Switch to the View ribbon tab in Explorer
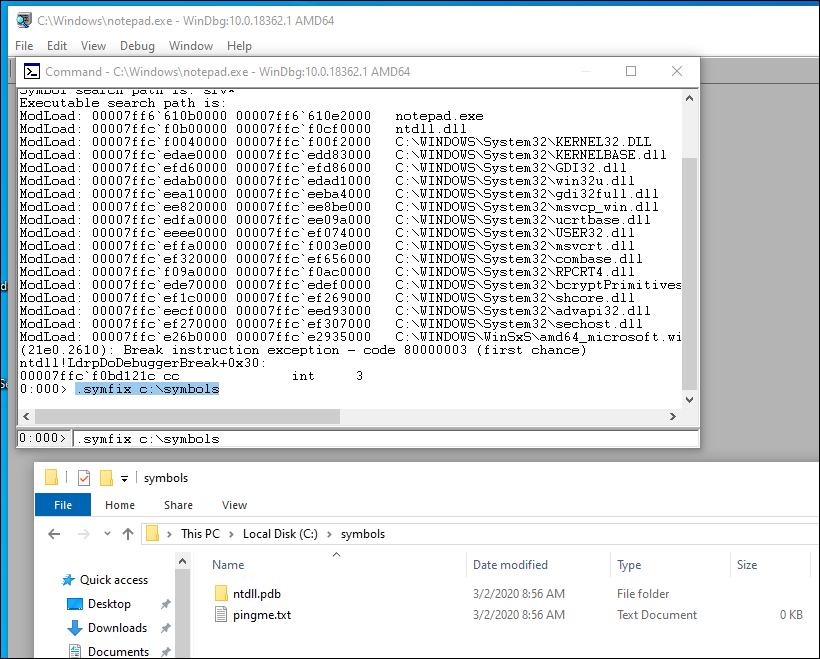Screen dimensions: 820x659 pyautogui.click(x=234, y=505)
